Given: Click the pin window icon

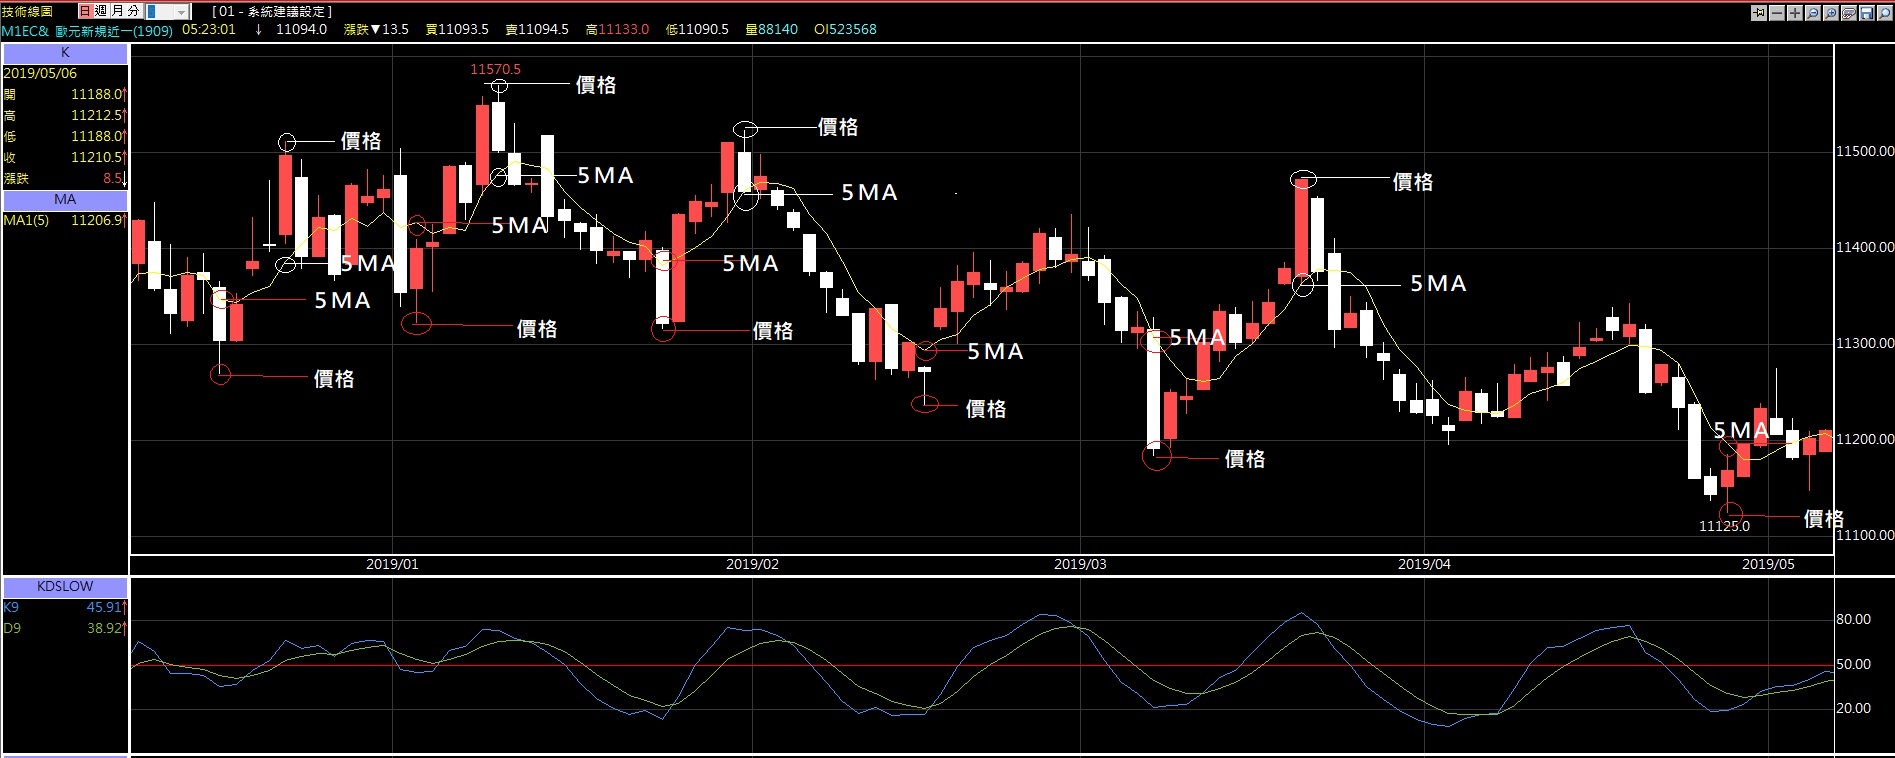Looking at the screenshot, I should coord(1759,13).
